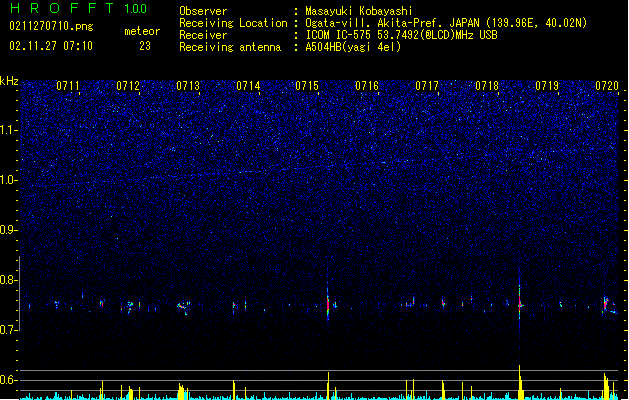The image size is (629, 400).
Task: Click the 'Receiving Location' field label
Action: tap(233, 23)
